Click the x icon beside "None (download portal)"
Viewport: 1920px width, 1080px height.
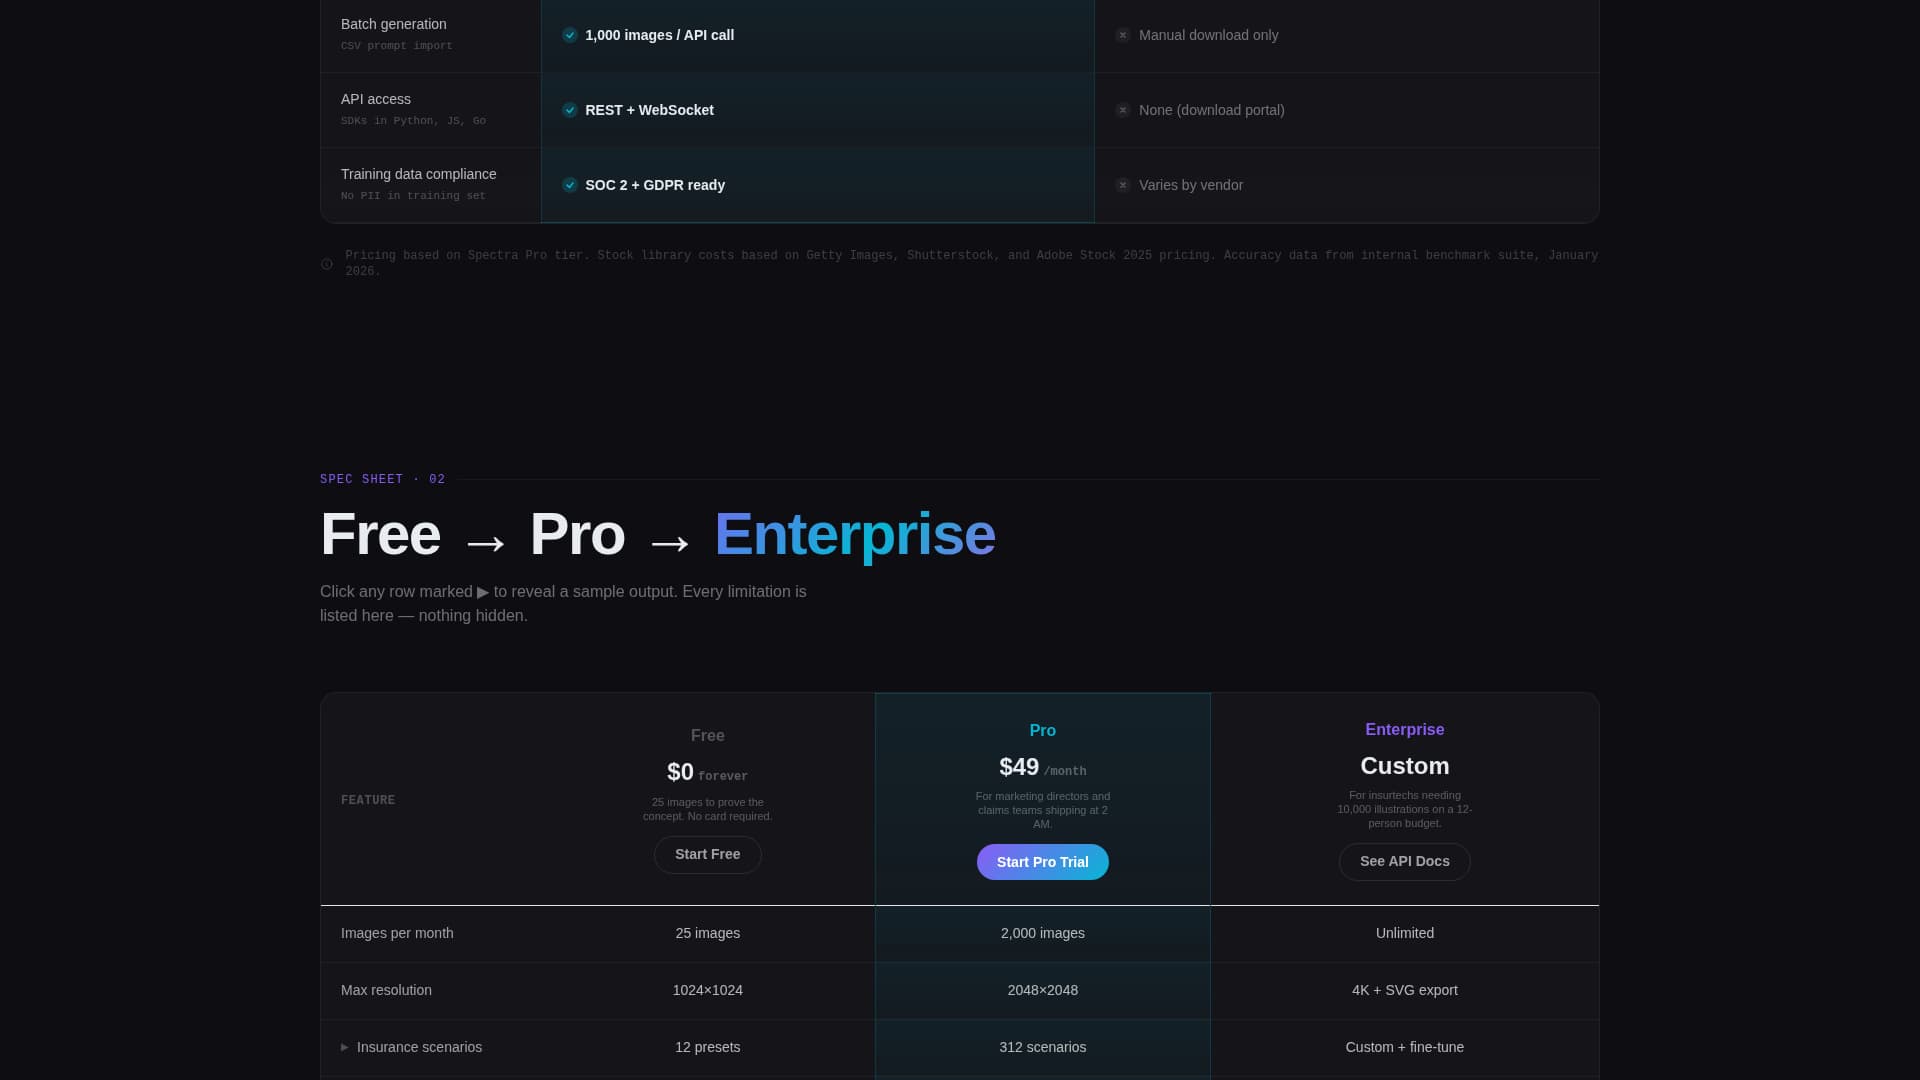pos(1124,110)
